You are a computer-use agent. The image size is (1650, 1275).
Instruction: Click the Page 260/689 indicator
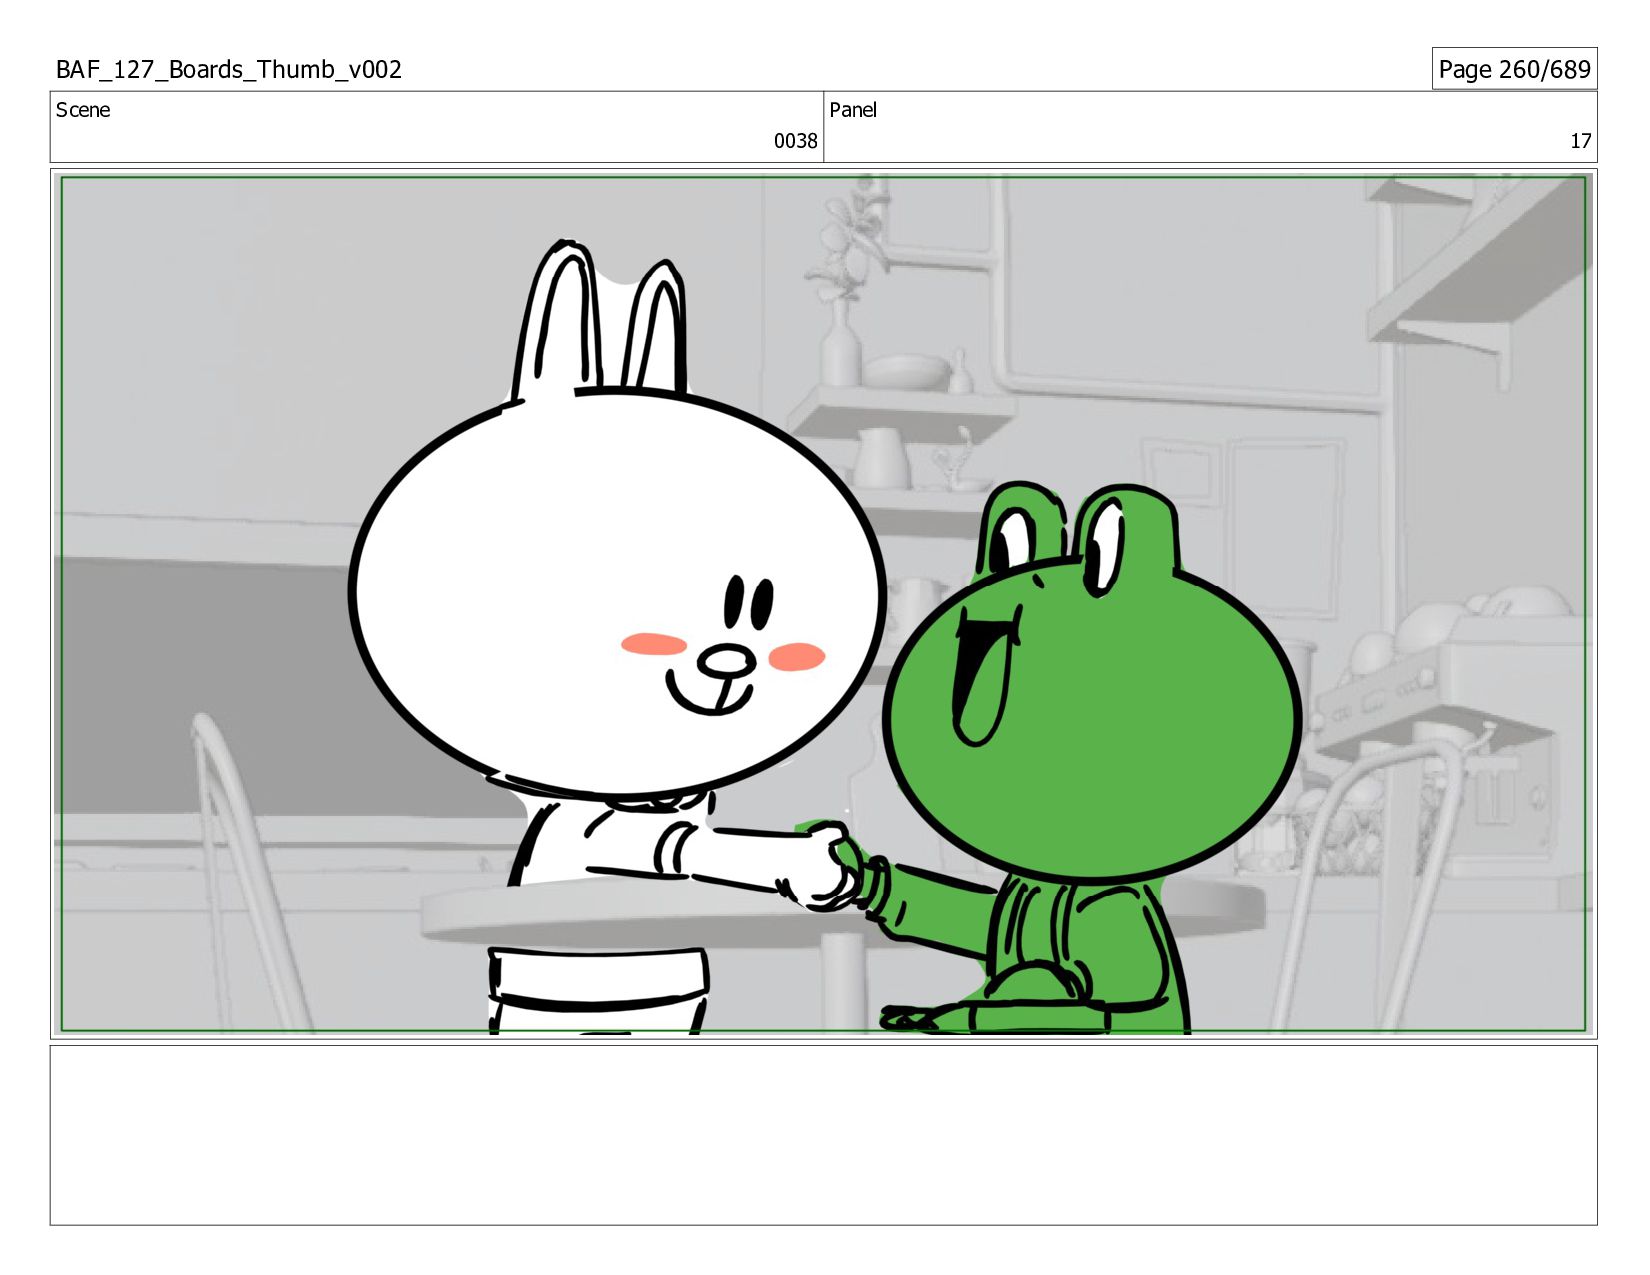[1514, 69]
